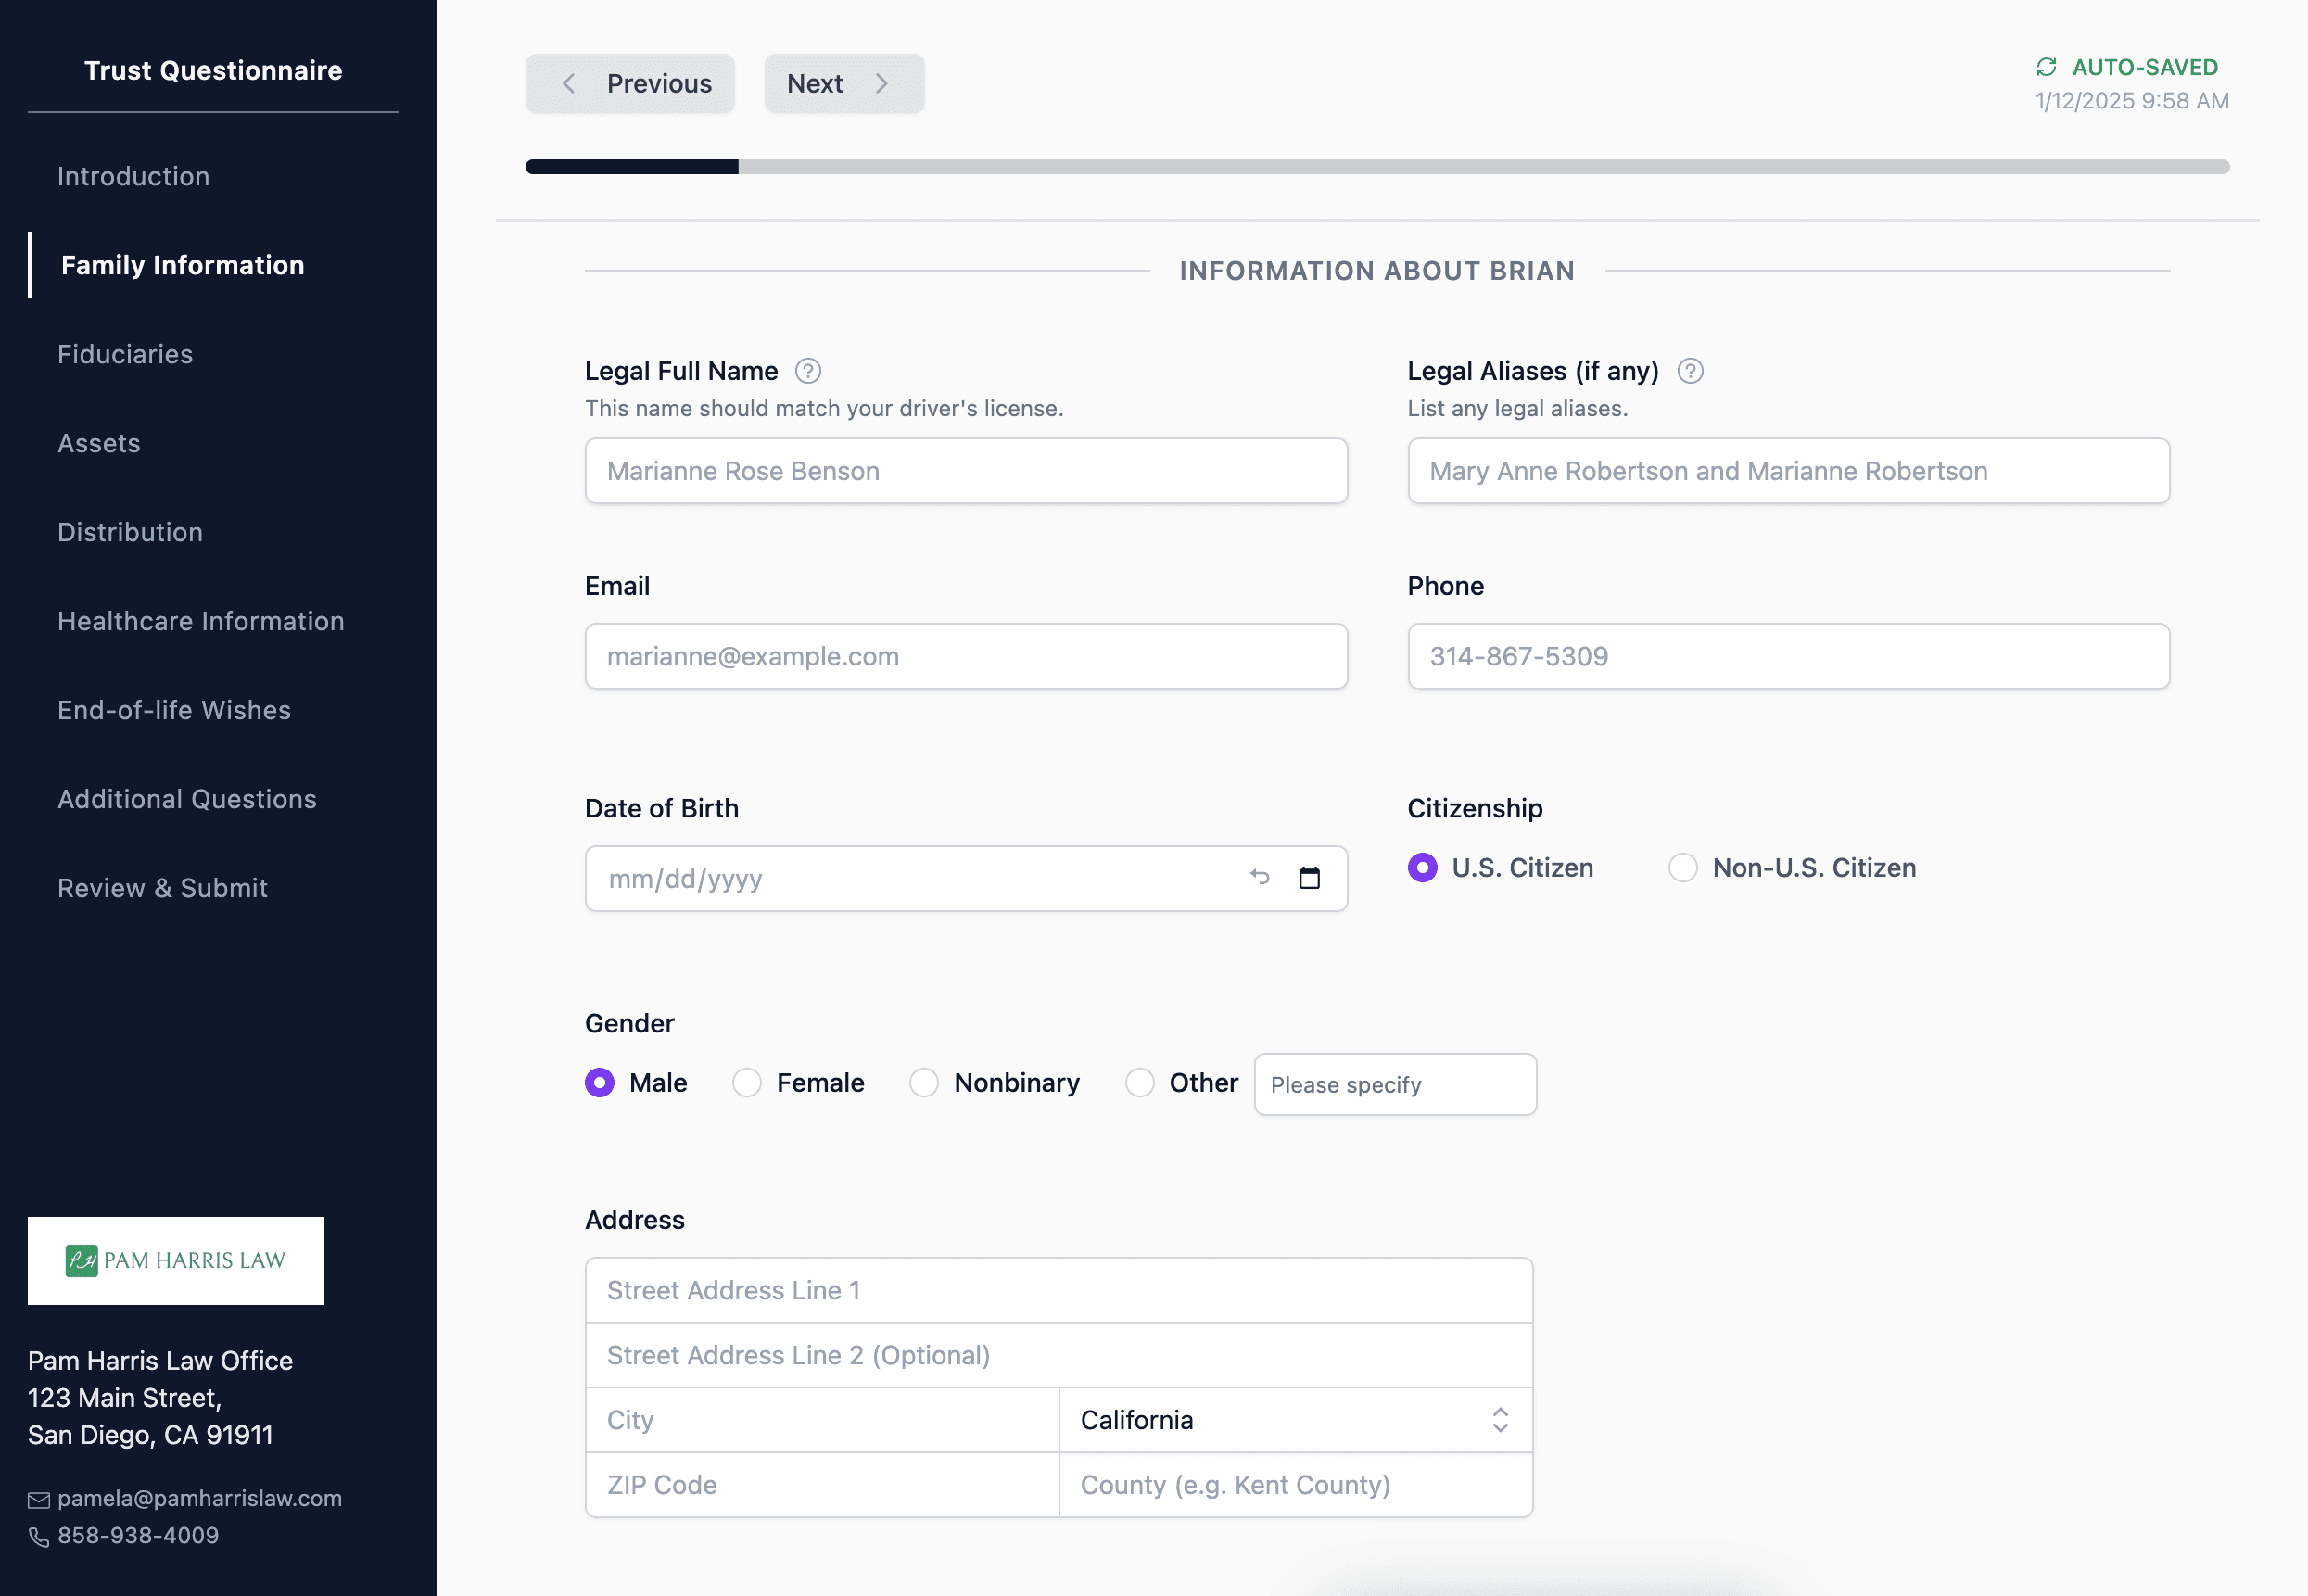Click the date field reset arrow icon
This screenshot has height=1596, width=2308.
[x=1259, y=878]
